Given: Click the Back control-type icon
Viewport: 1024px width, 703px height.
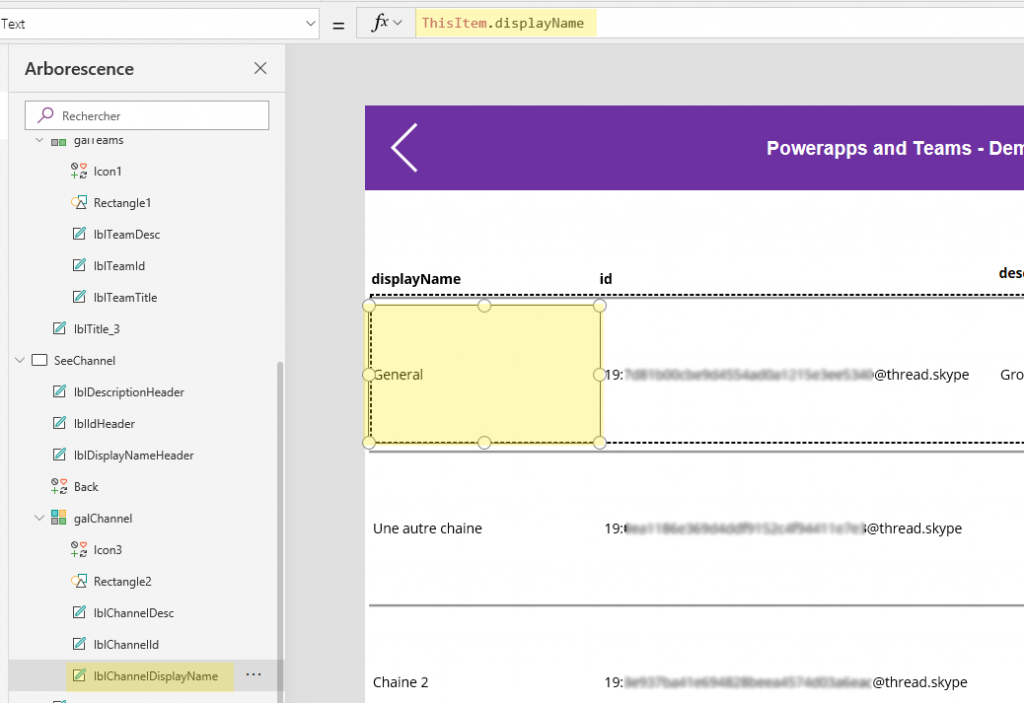Looking at the screenshot, I should 59,486.
